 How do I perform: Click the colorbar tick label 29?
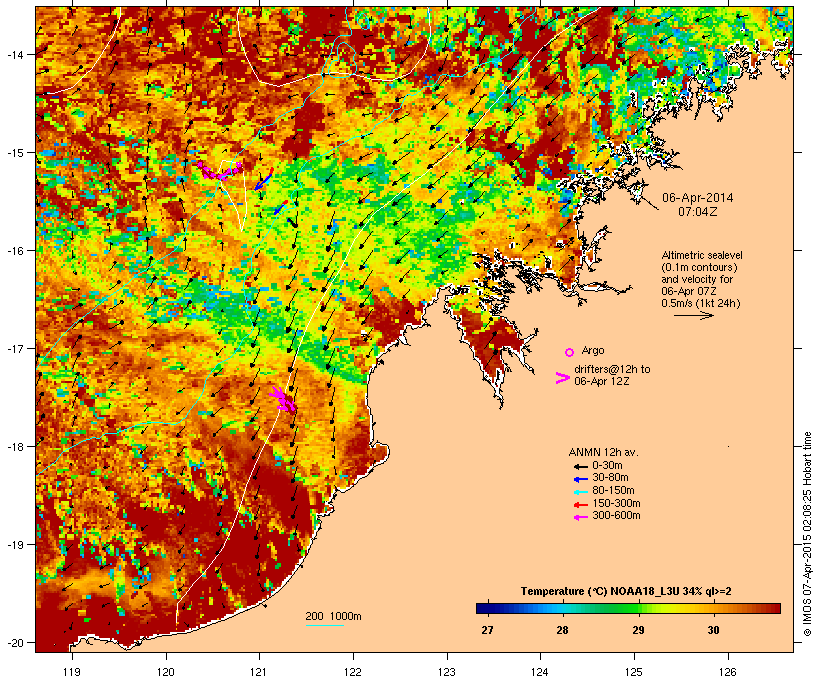coord(638,630)
